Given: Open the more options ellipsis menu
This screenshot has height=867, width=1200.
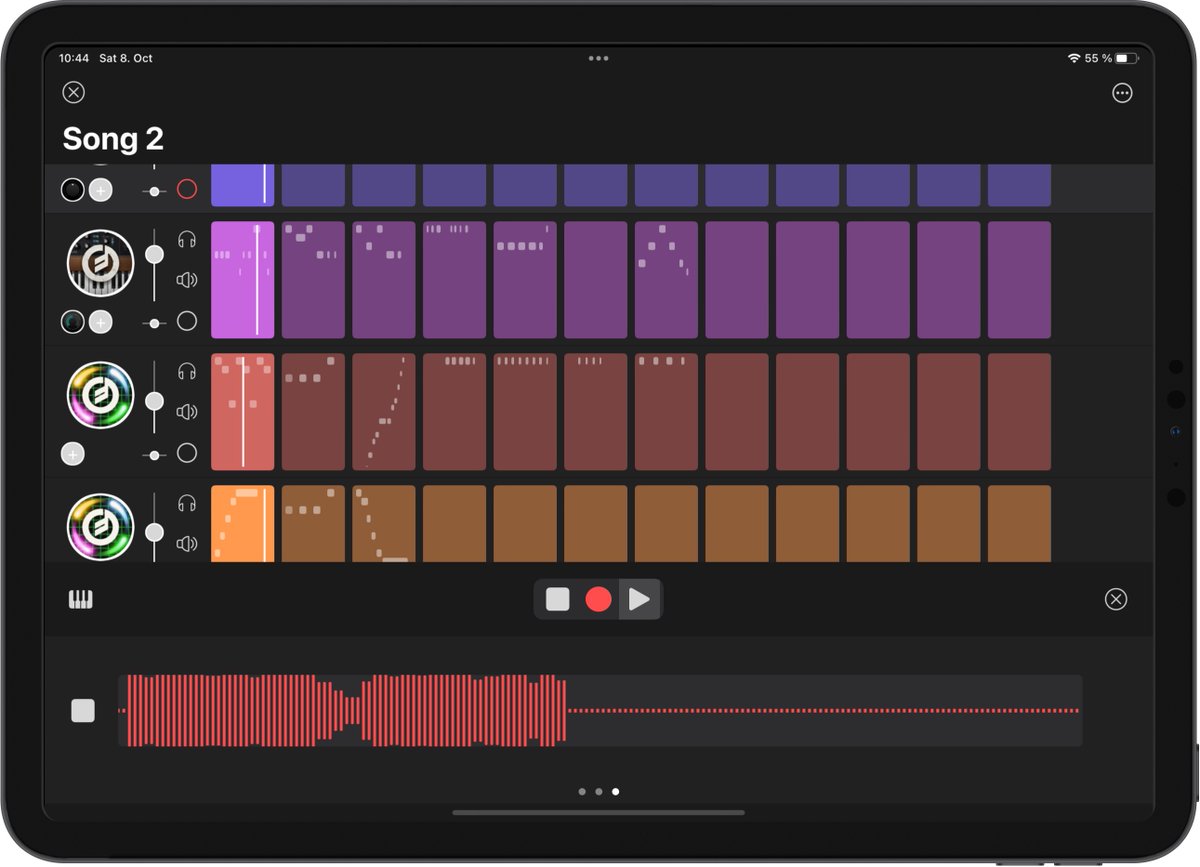Looking at the screenshot, I should click(x=1122, y=92).
